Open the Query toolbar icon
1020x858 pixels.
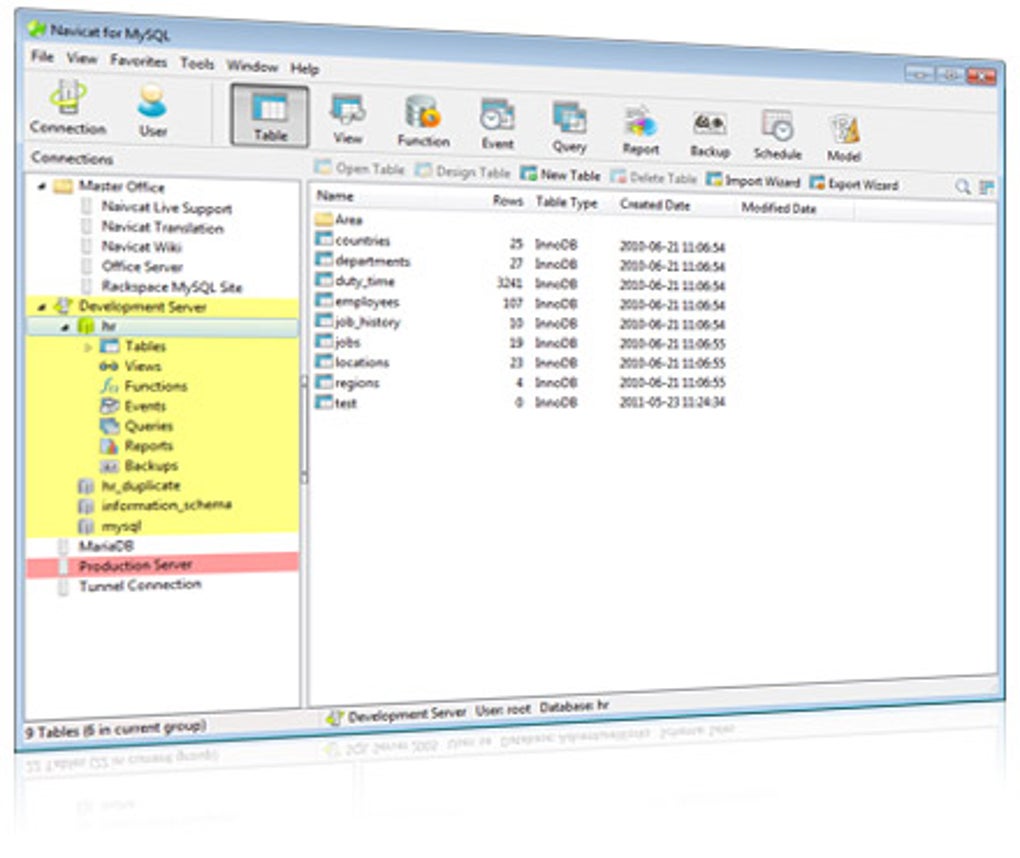pyautogui.click(x=570, y=127)
